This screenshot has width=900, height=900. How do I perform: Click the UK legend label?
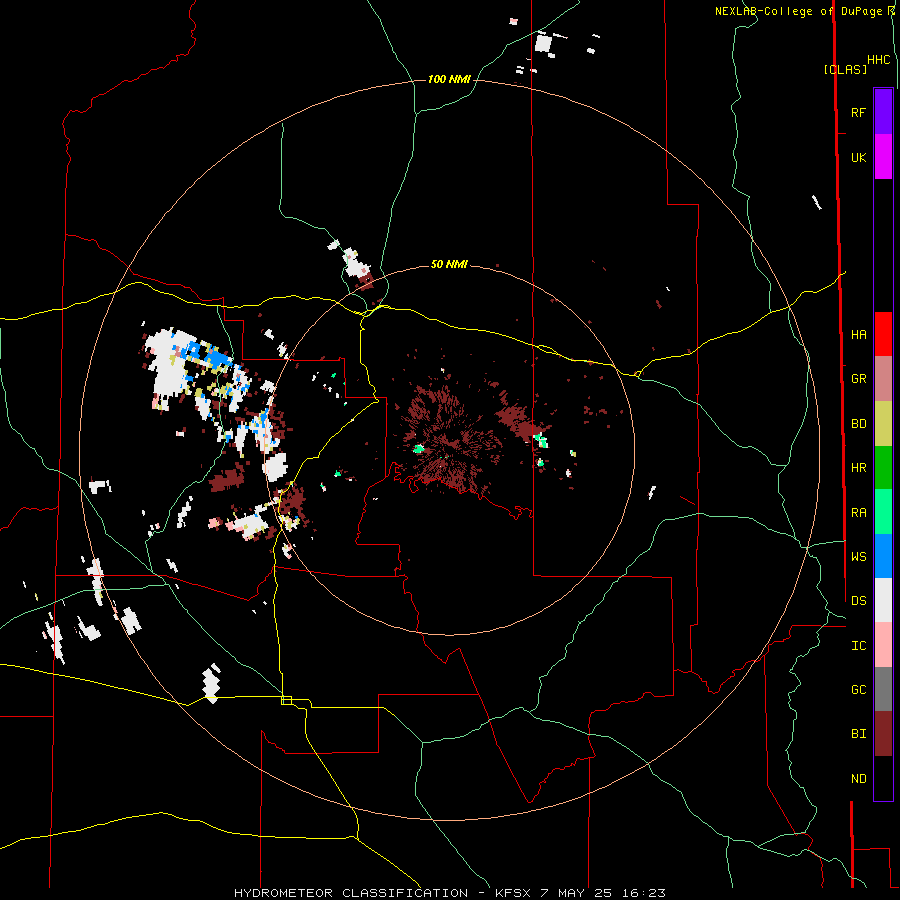pyautogui.click(x=858, y=158)
